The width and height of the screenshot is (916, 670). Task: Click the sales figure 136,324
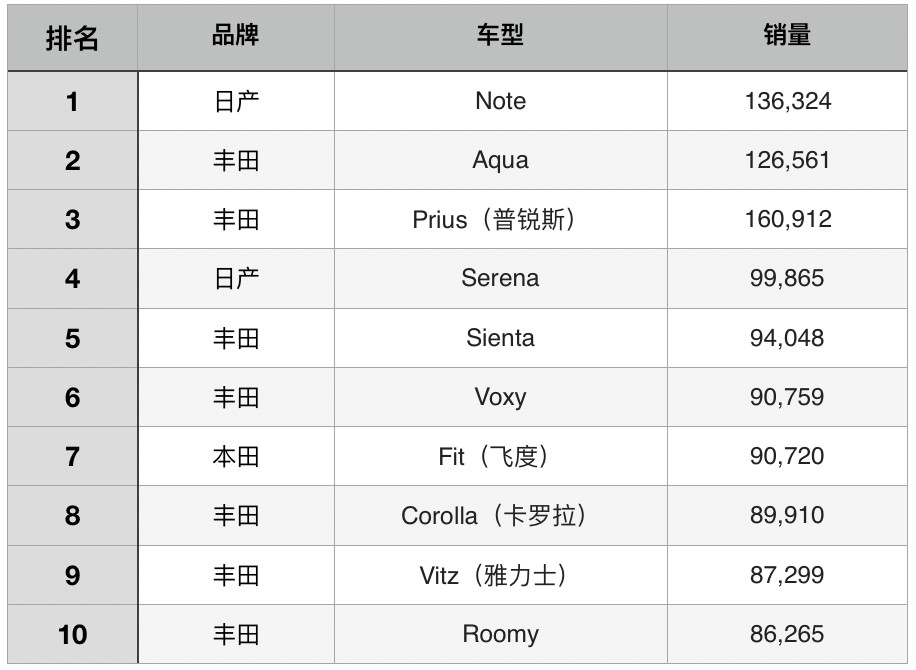tap(787, 101)
